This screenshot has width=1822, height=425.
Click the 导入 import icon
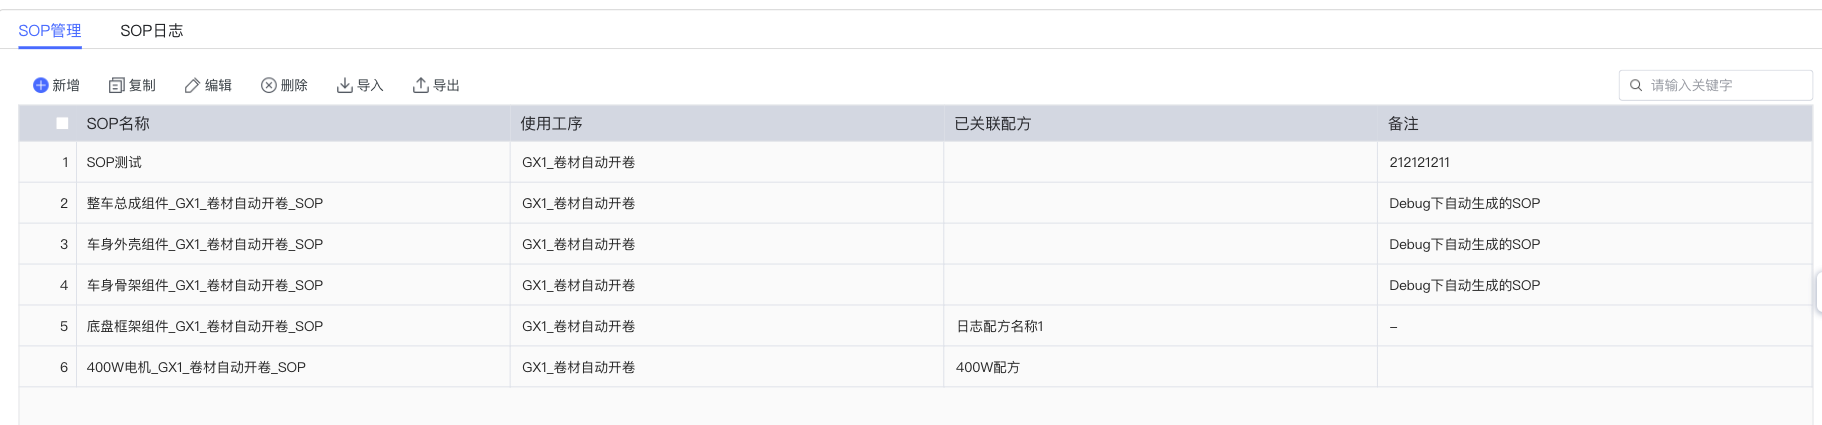coord(345,86)
